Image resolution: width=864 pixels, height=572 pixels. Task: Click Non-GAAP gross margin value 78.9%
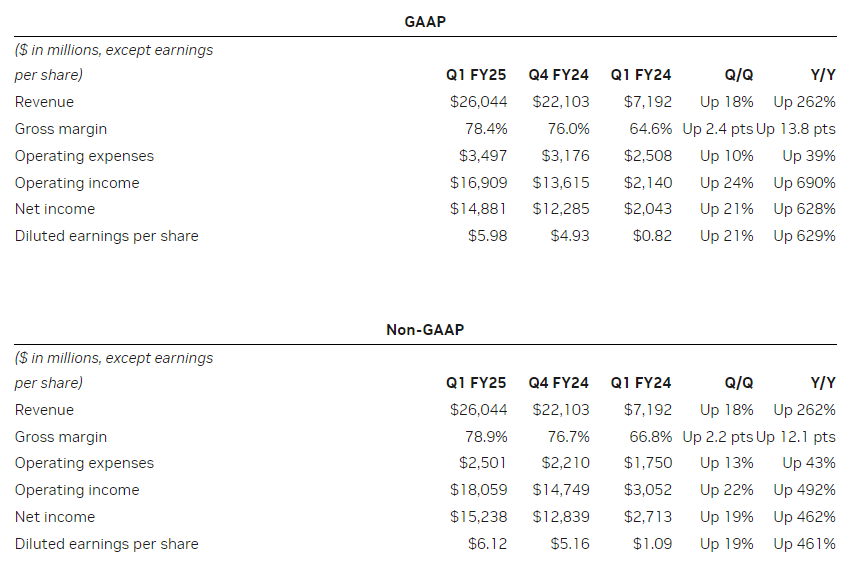click(486, 437)
